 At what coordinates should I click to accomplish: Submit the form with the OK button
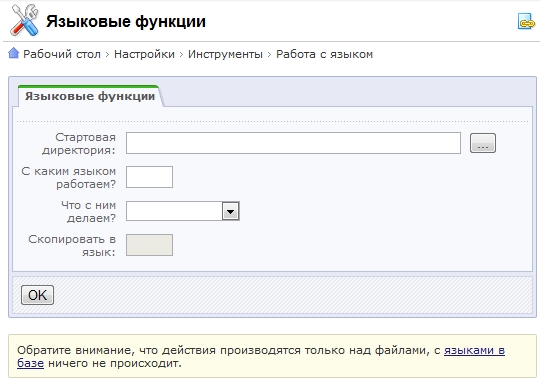coord(38,295)
